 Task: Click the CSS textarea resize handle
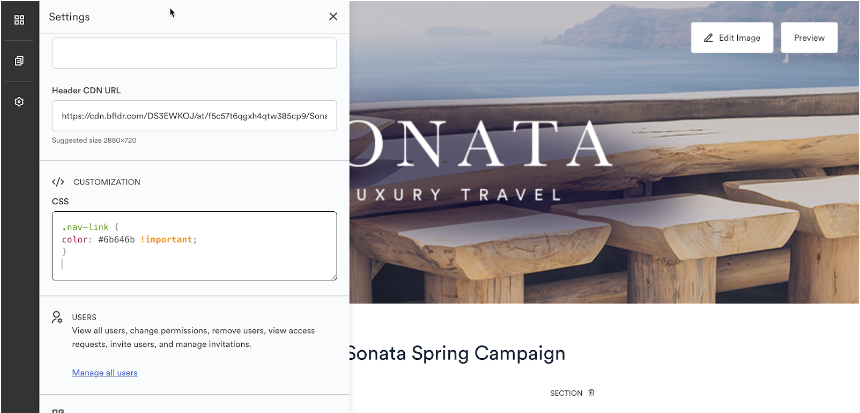[x=333, y=277]
